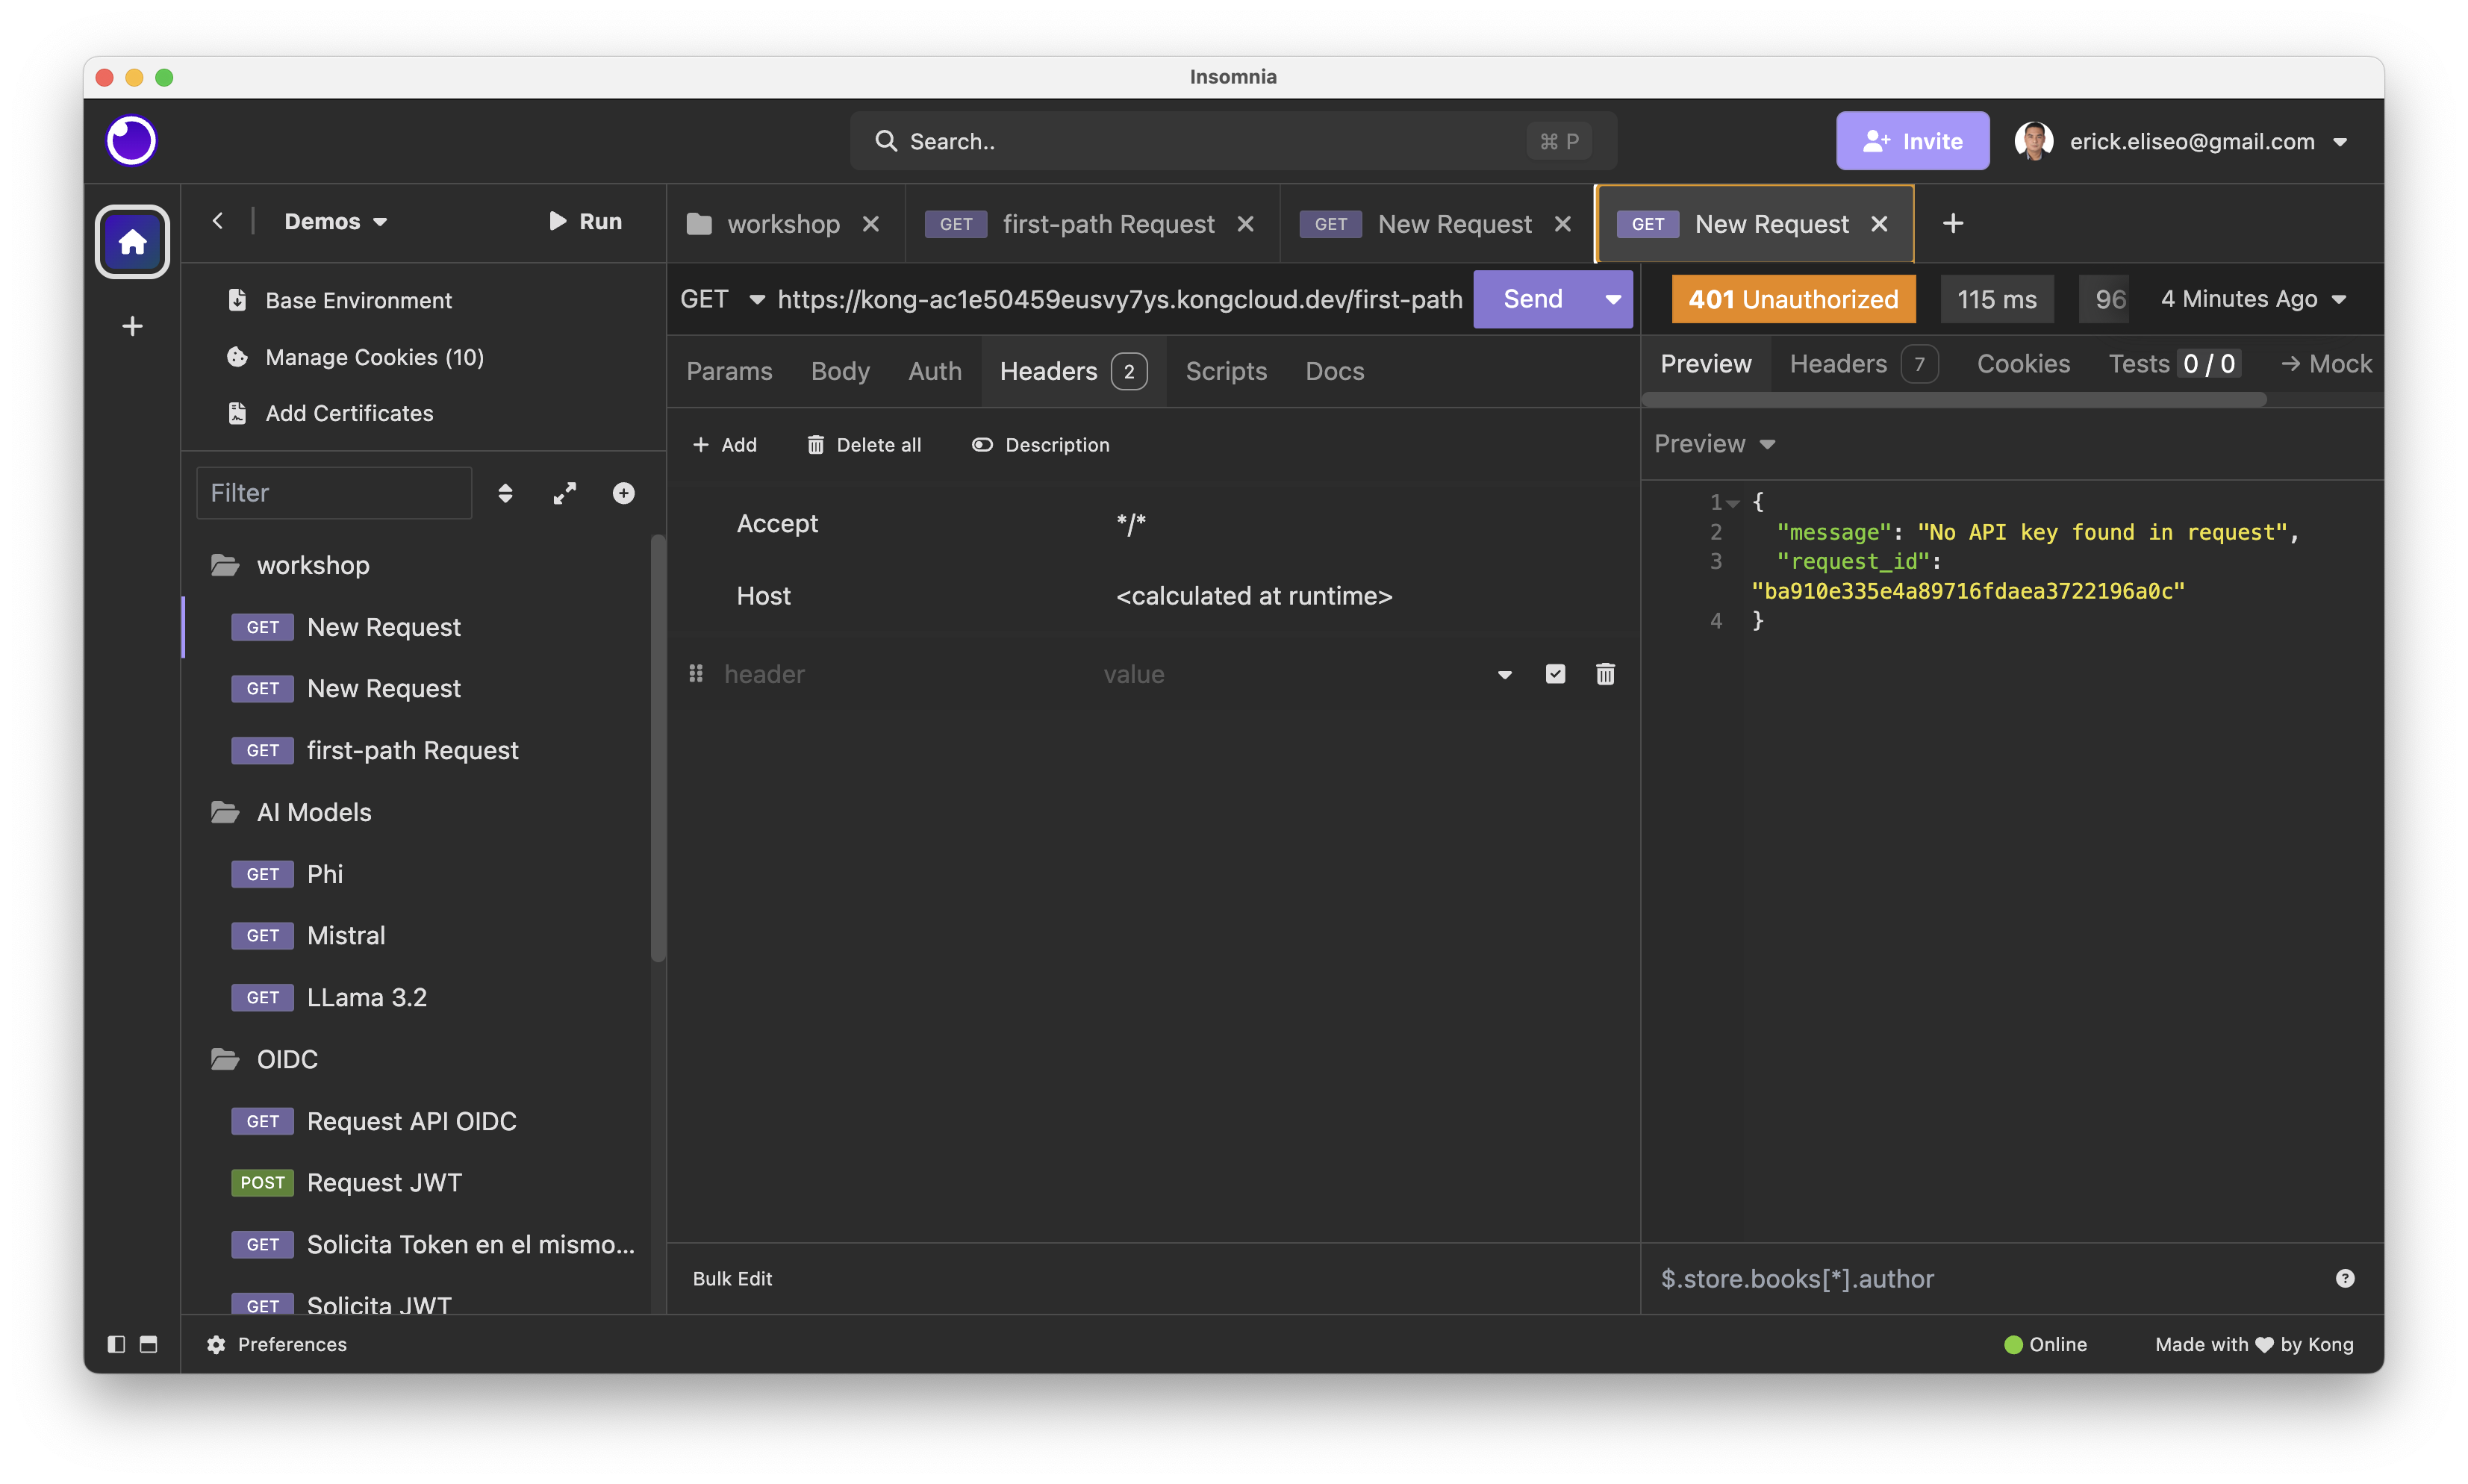The height and width of the screenshot is (1484, 2468).
Task: Switch to the Auth tab
Action: (935, 371)
